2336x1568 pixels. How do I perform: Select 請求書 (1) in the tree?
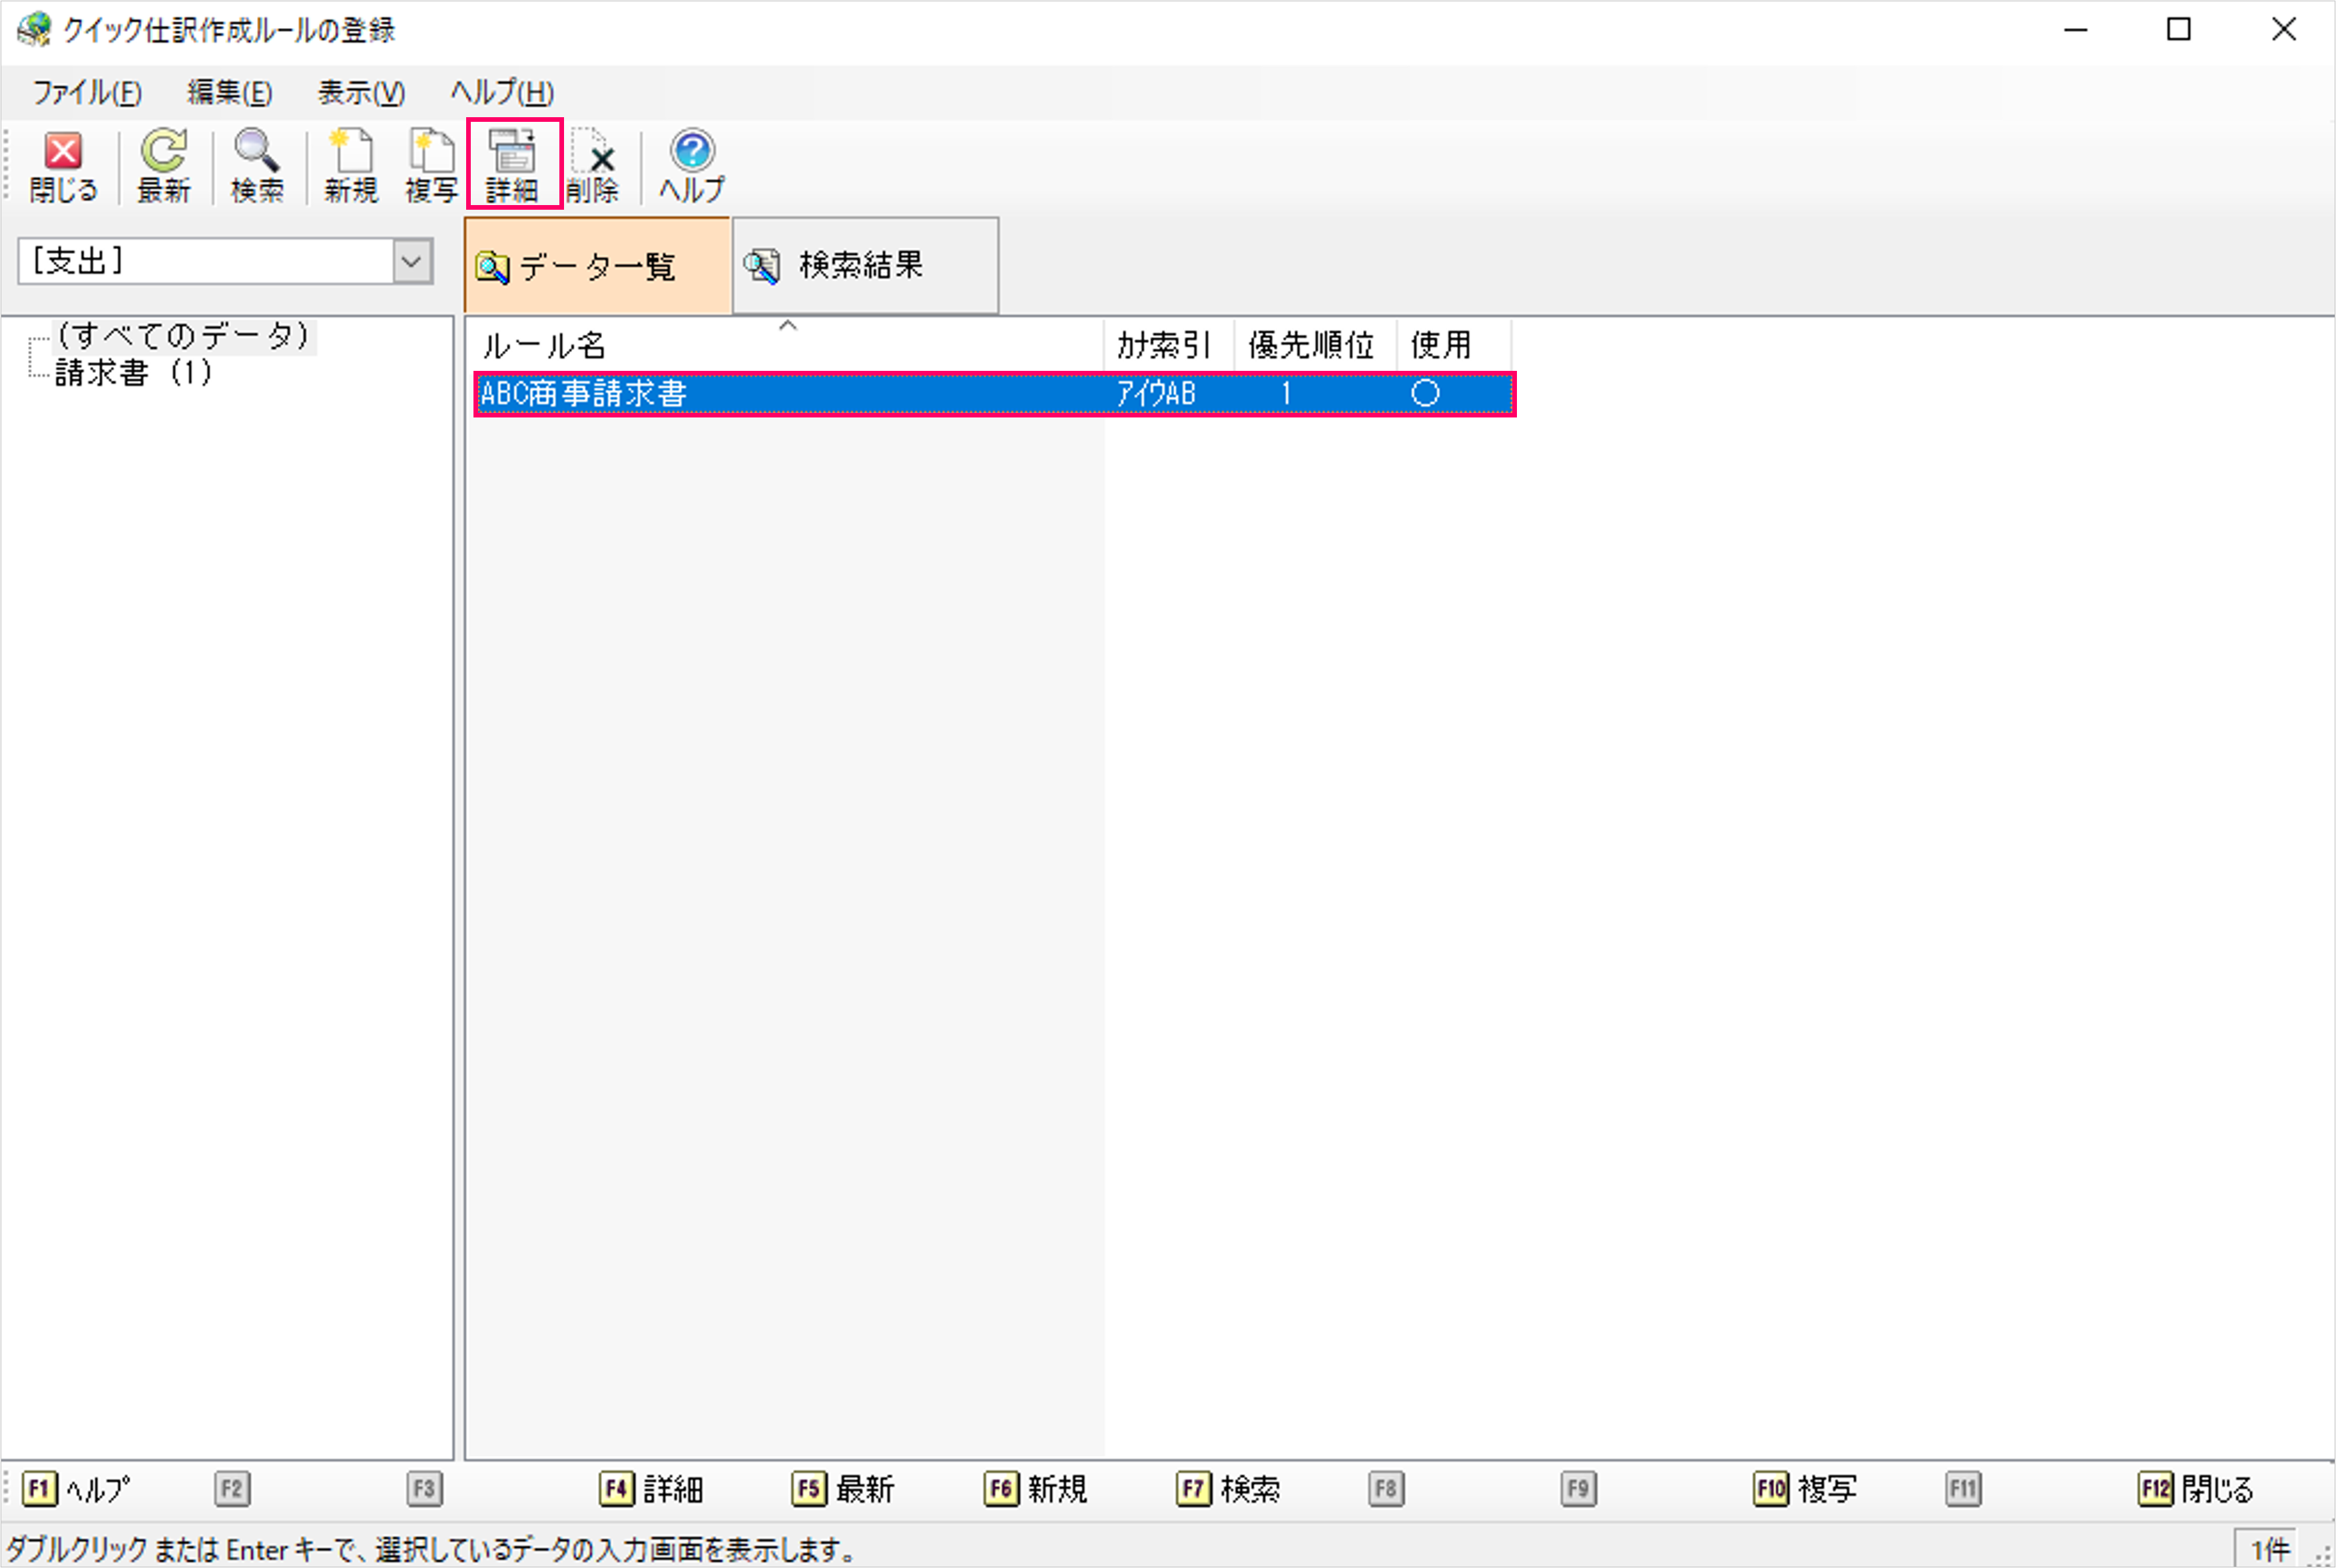click(132, 373)
